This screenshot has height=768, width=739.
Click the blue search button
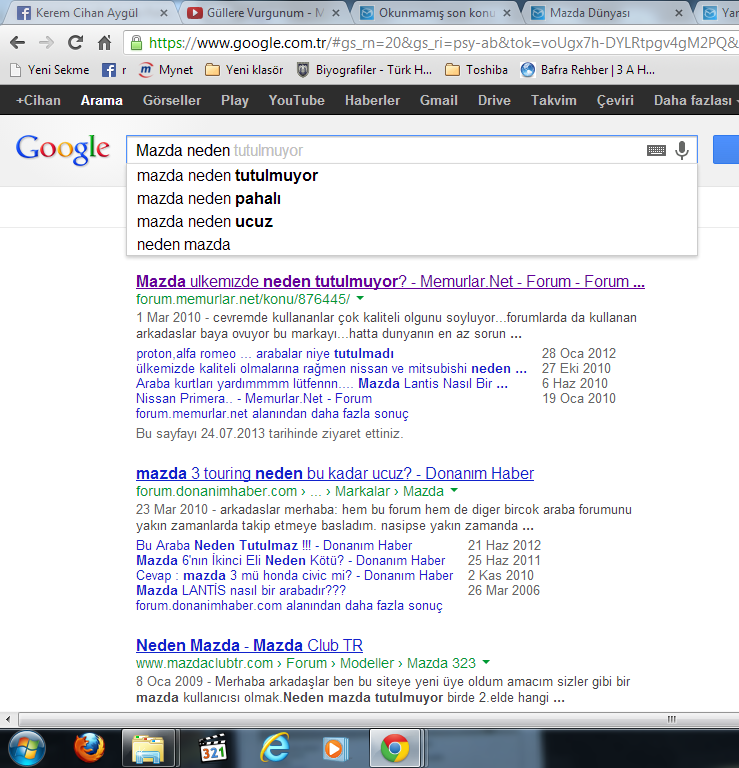[x=726, y=149]
